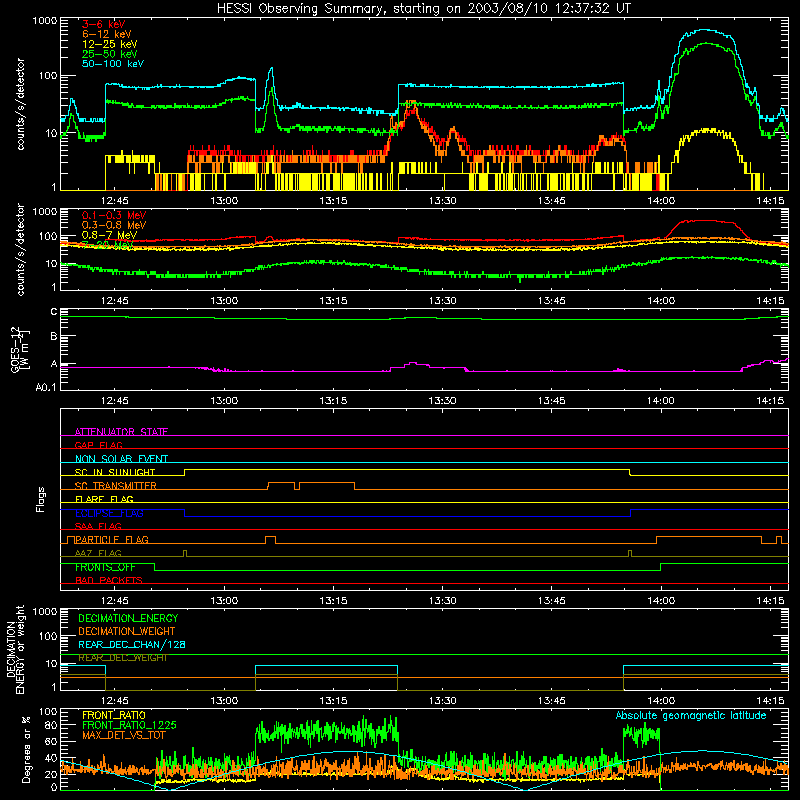Screen dimensions: 800x800
Task: Select the DECIMATION_ENERGY legend label
Action: coord(128,618)
